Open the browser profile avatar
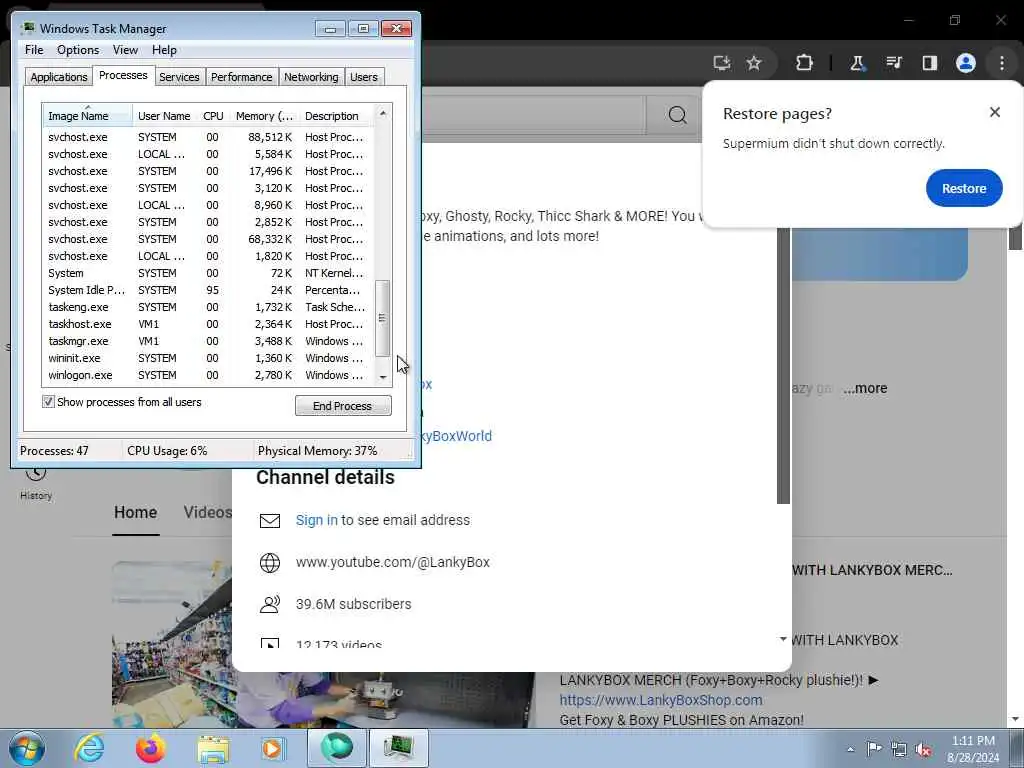 pos(966,63)
